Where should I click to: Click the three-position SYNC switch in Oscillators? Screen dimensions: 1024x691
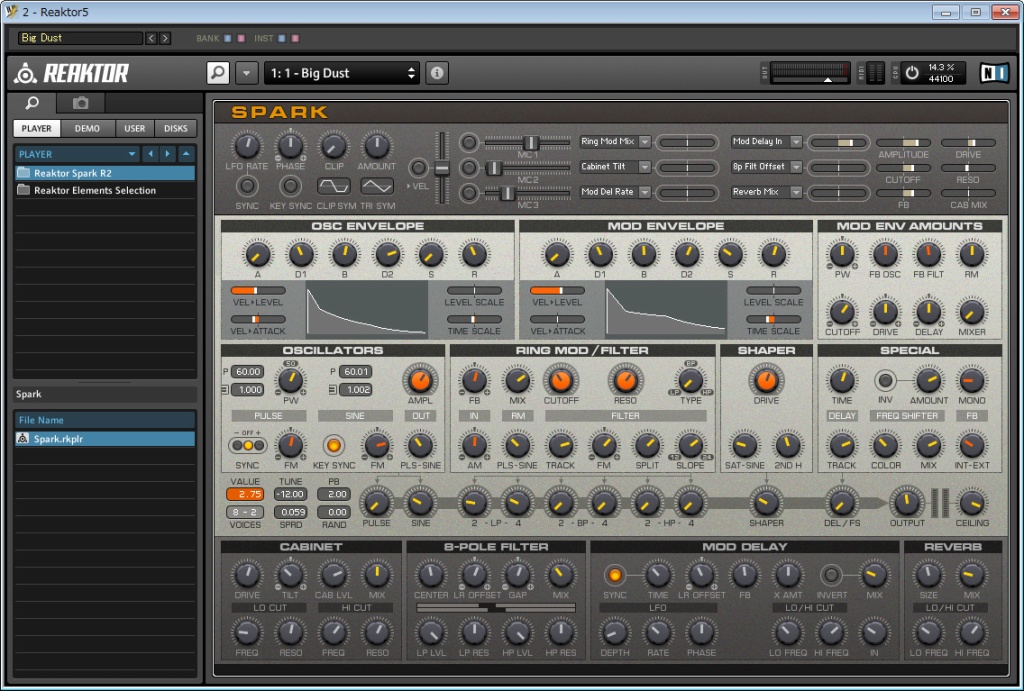pyautogui.click(x=248, y=446)
